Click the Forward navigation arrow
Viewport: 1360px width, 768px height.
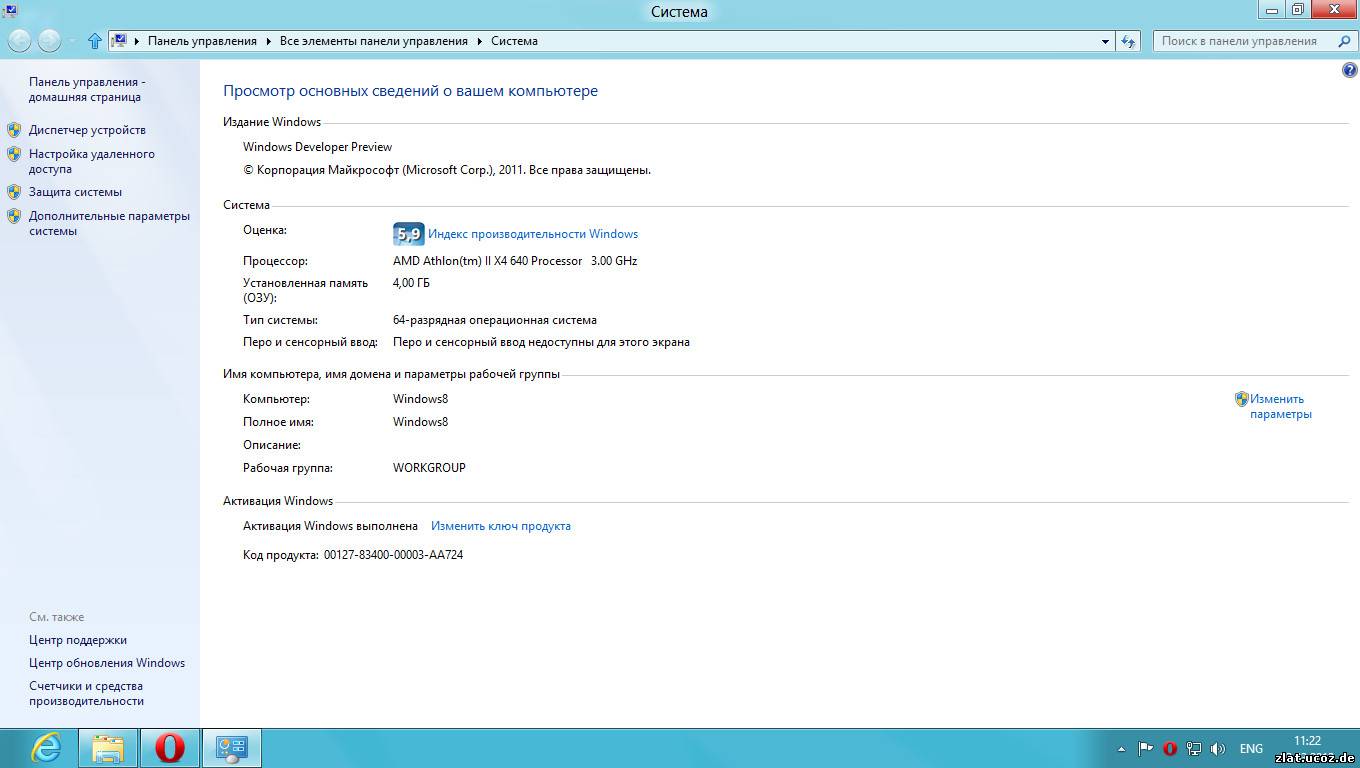pyautogui.click(x=49, y=41)
